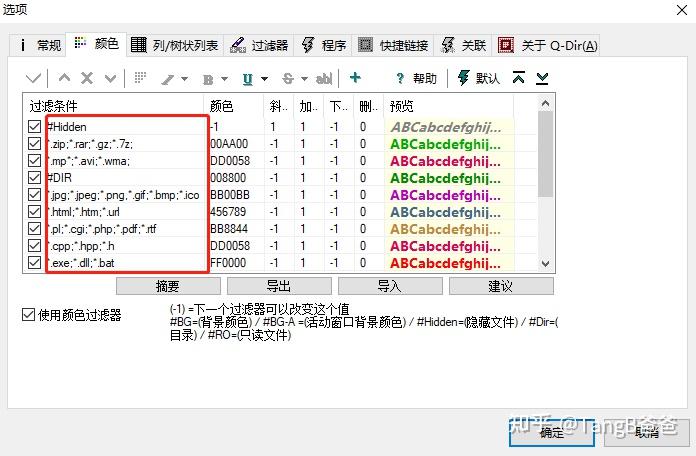Click the 颜色 column header
Image resolution: width=696 pixels, height=456 pixels.
tap(233, 106)
